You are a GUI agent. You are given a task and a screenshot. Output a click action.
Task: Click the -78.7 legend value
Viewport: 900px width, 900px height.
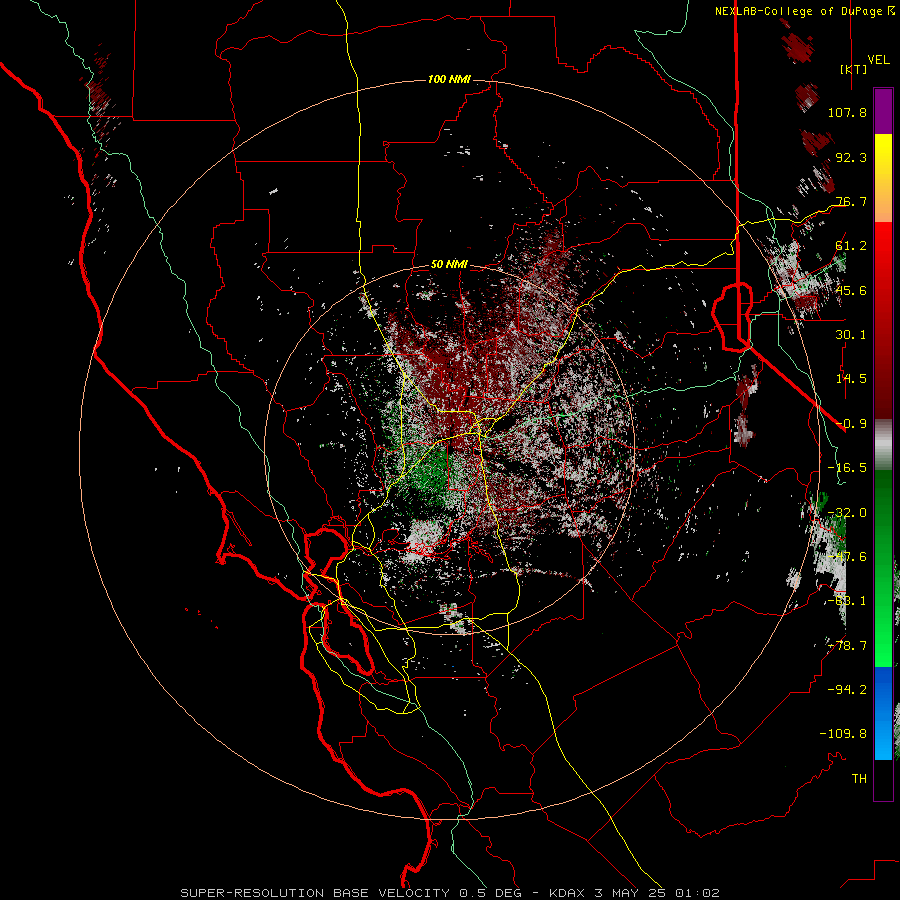coord(847,646)
